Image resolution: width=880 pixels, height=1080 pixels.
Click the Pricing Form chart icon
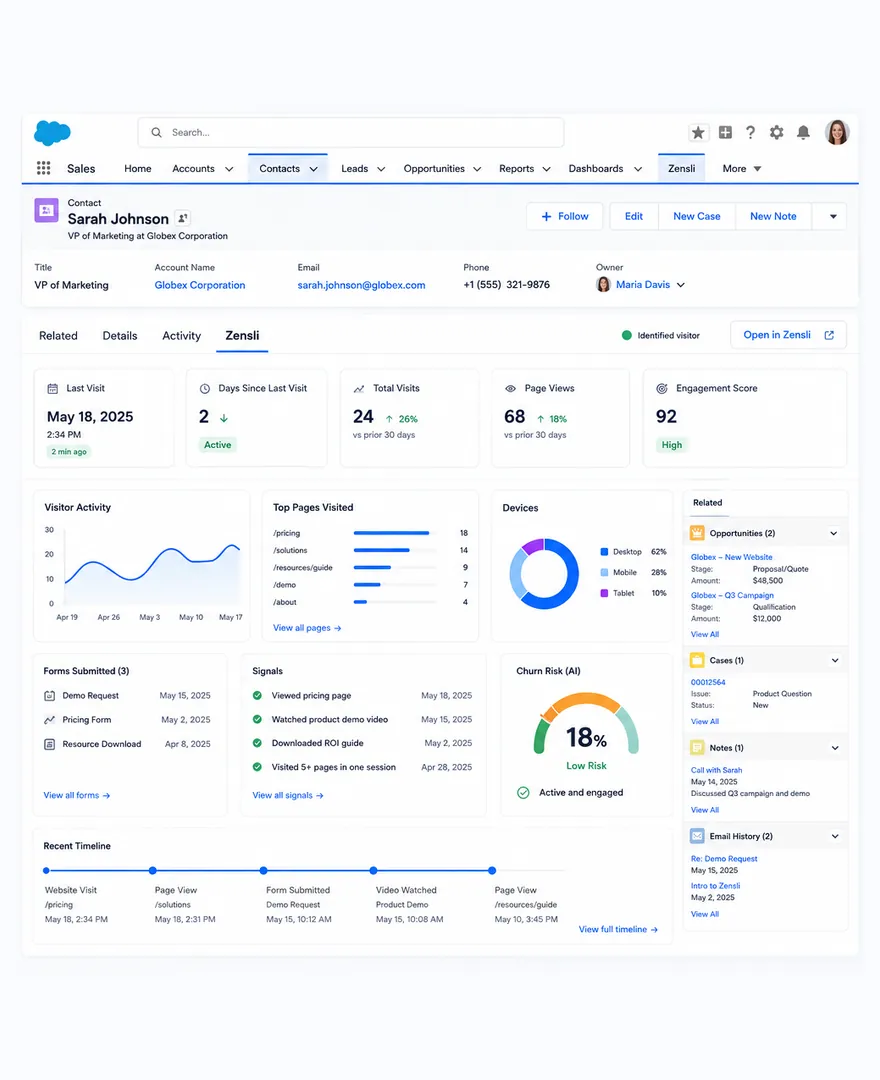coord(50,720)
